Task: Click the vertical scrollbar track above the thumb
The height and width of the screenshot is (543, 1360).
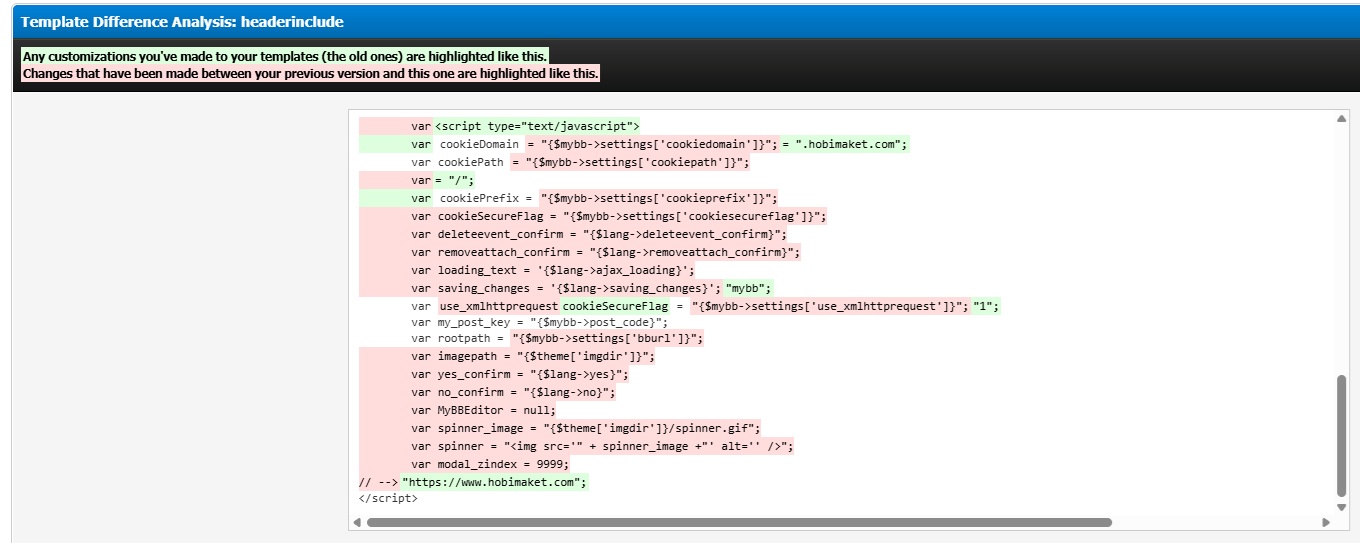Action: (x=1341, y=250)
